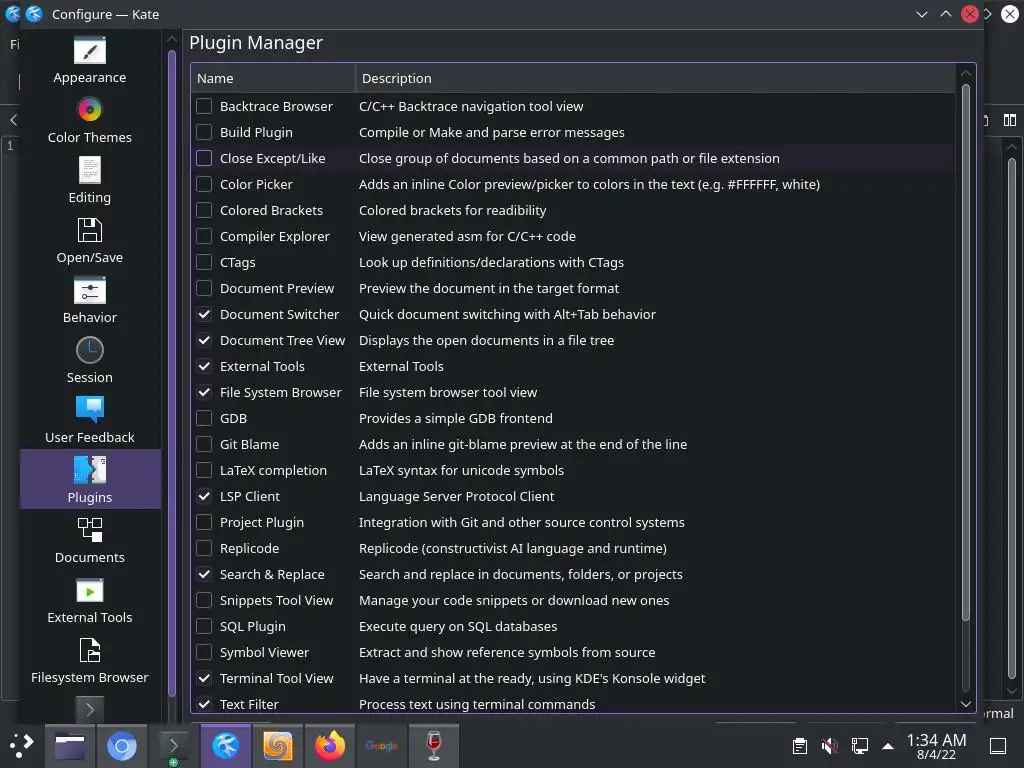
Task: Select the Project Plugin row
Action: click(x=573, y=522)
